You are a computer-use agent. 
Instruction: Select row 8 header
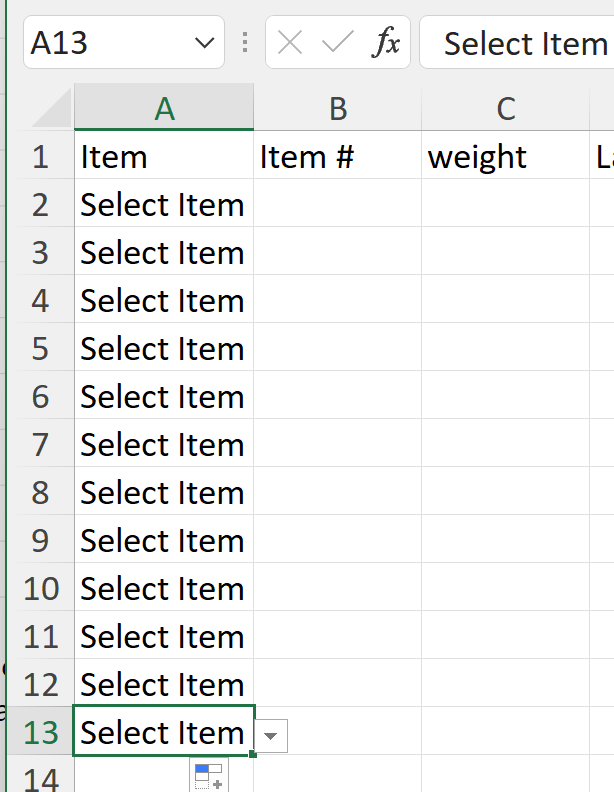click(40, 493)
